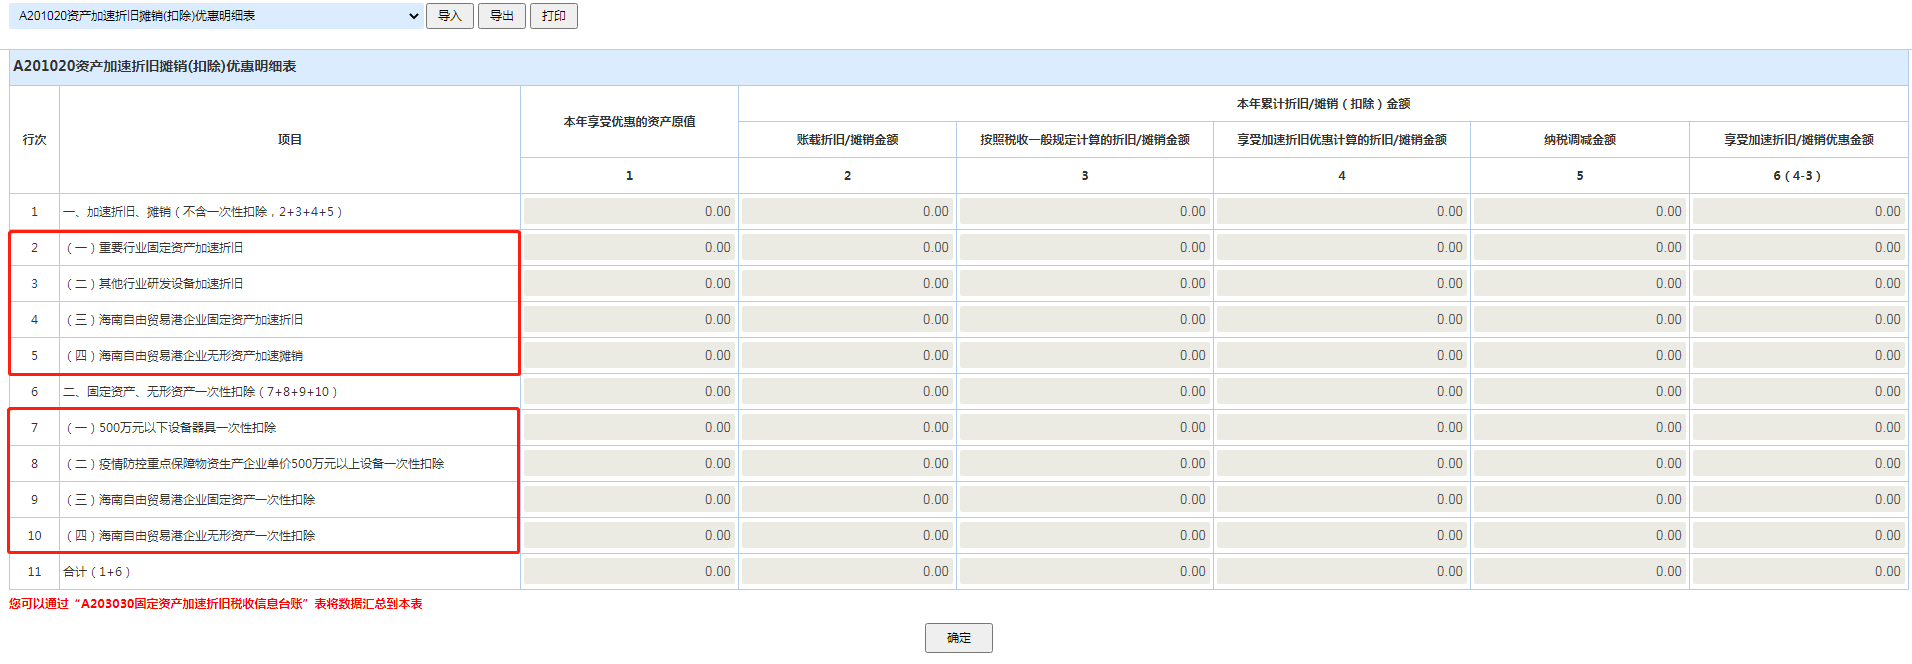Click row 8 疫情防控 column 2 field
Screen dimensions: 1912x664
pyautogui.click(x=847, y=463)
